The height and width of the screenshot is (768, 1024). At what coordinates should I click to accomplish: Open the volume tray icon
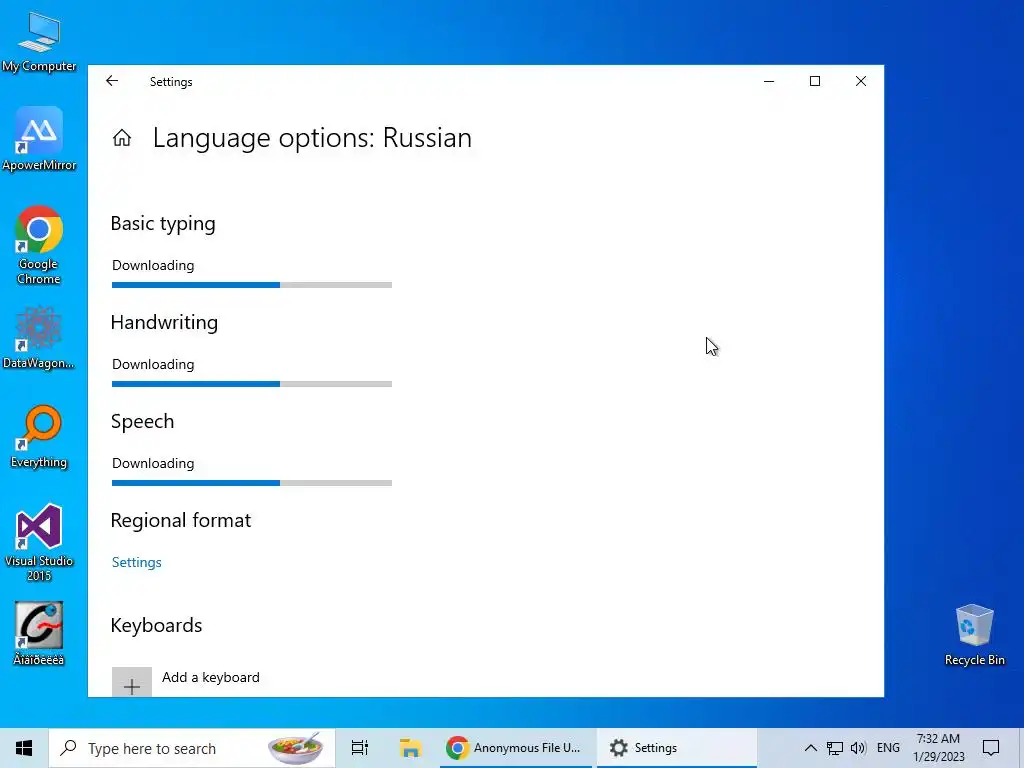[858, 748]
